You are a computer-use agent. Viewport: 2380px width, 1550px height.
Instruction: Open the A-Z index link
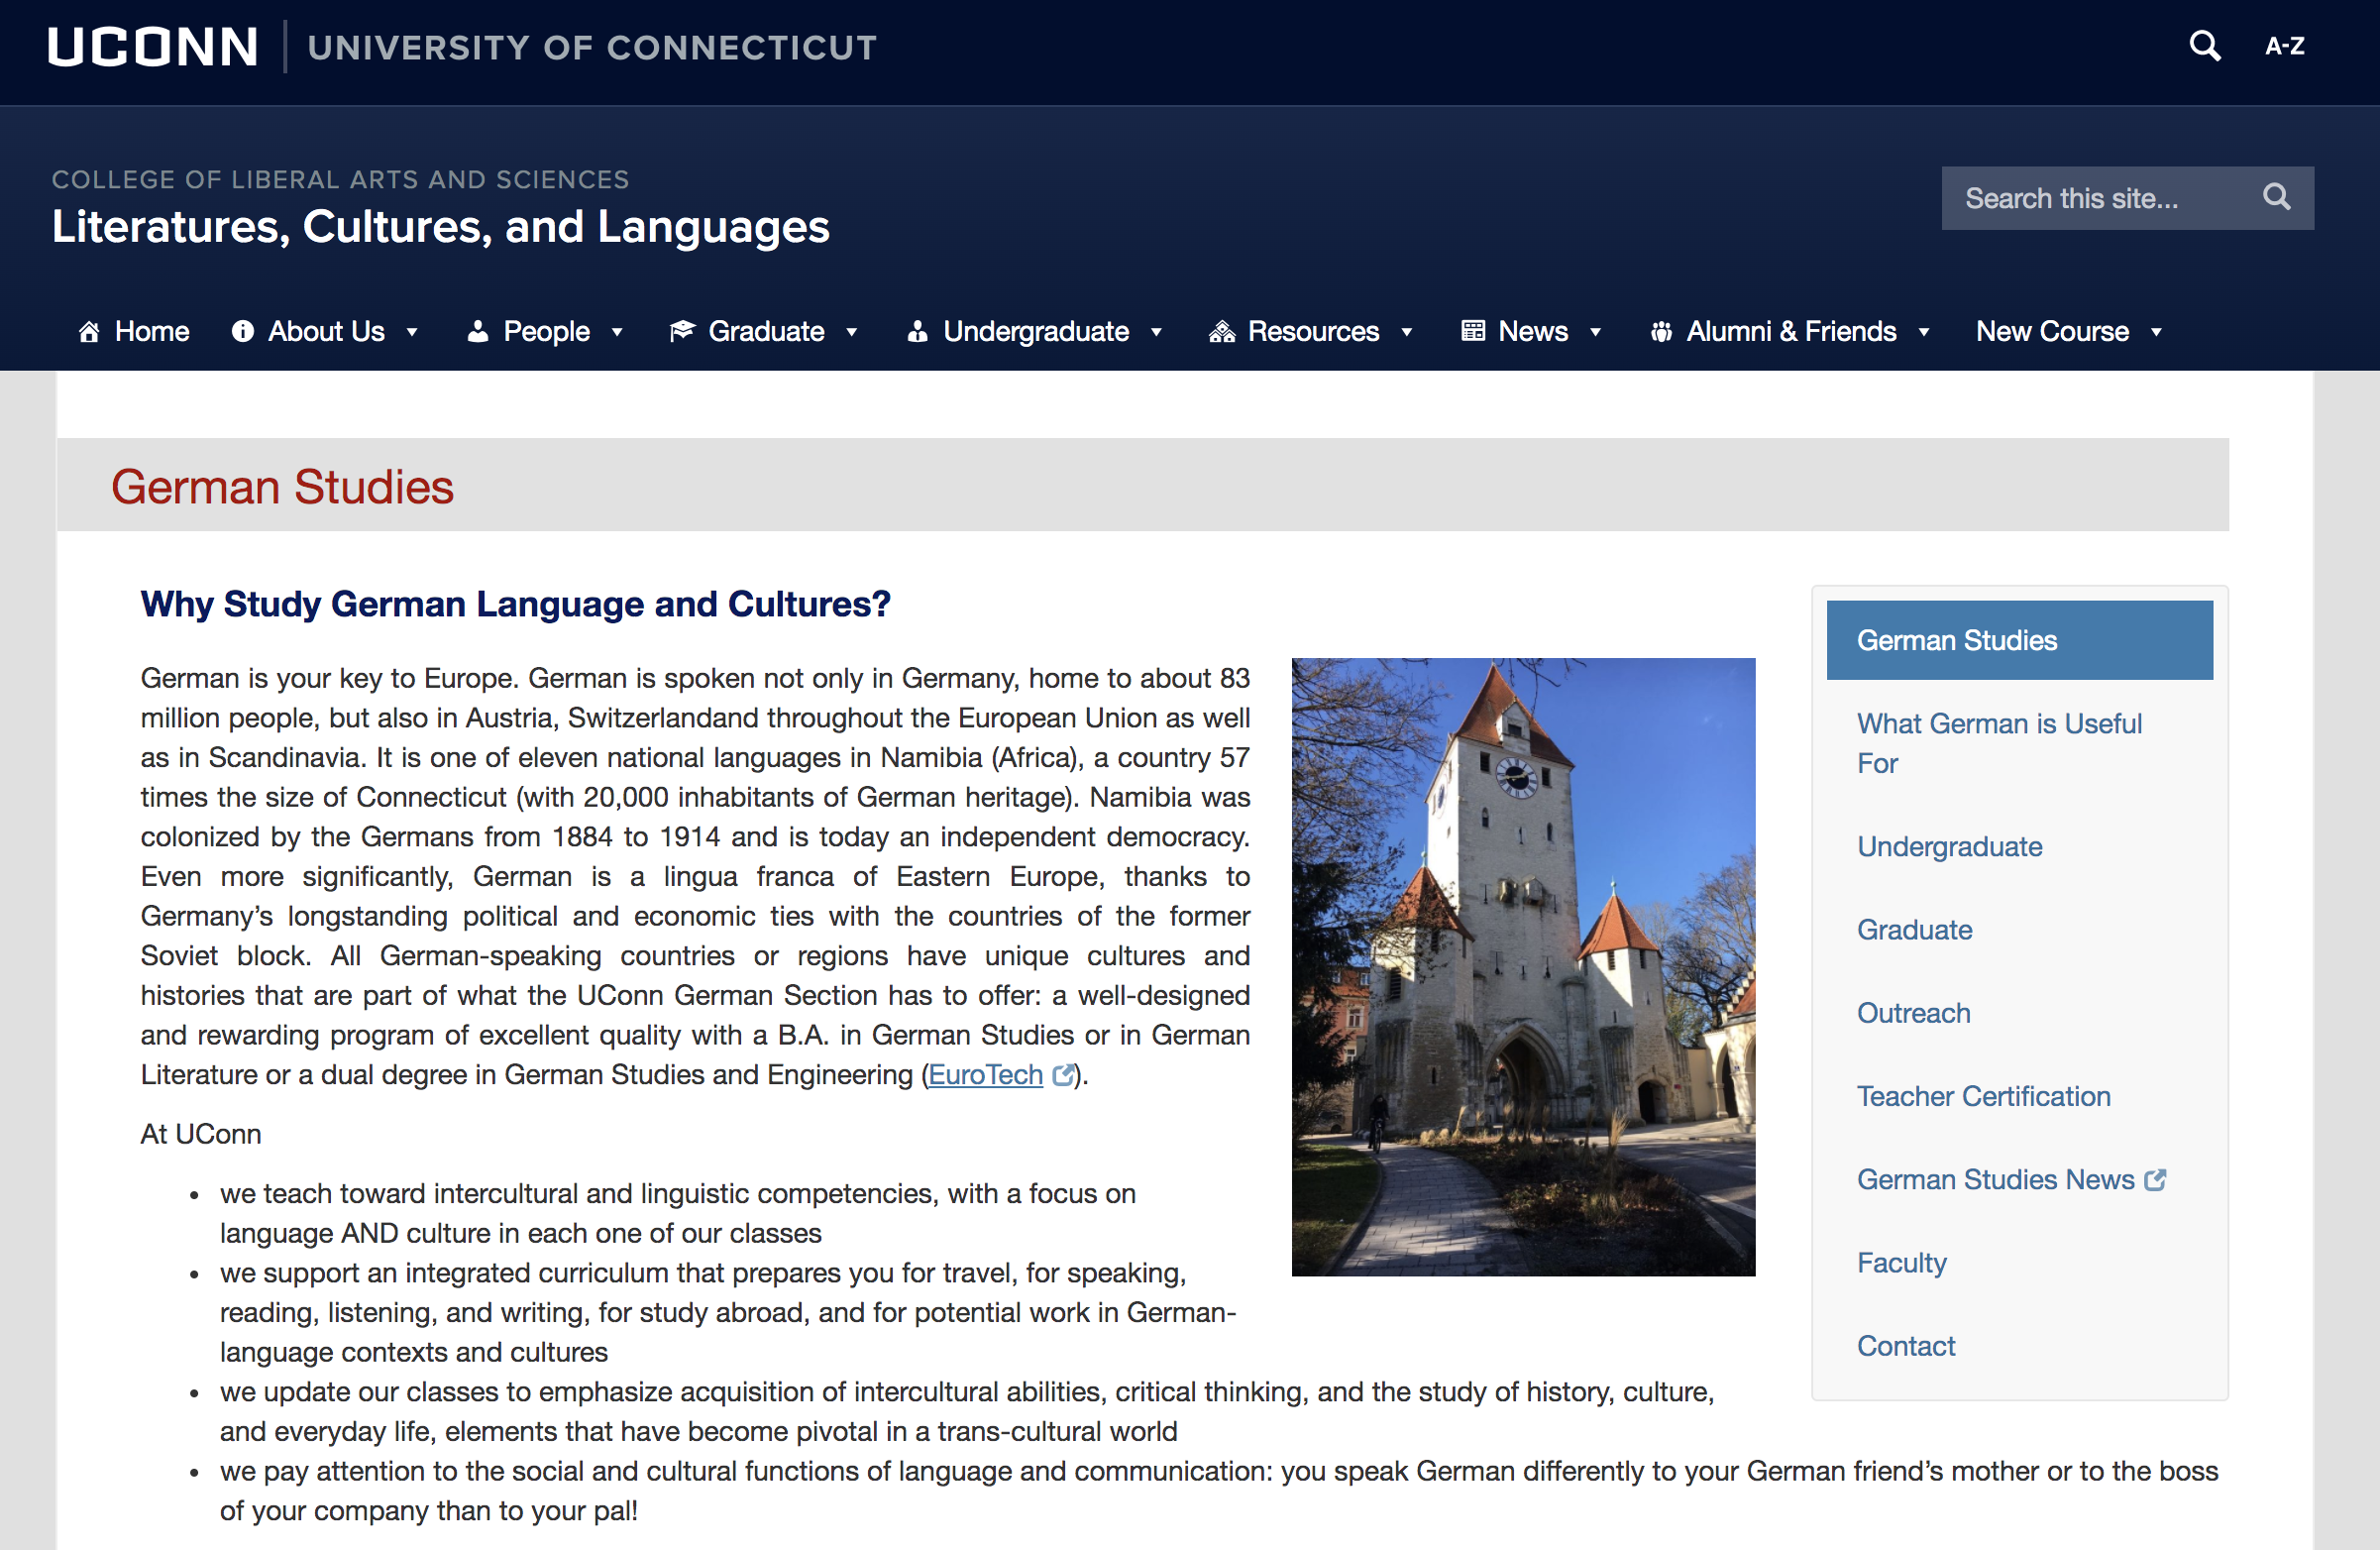[2284, 46]
